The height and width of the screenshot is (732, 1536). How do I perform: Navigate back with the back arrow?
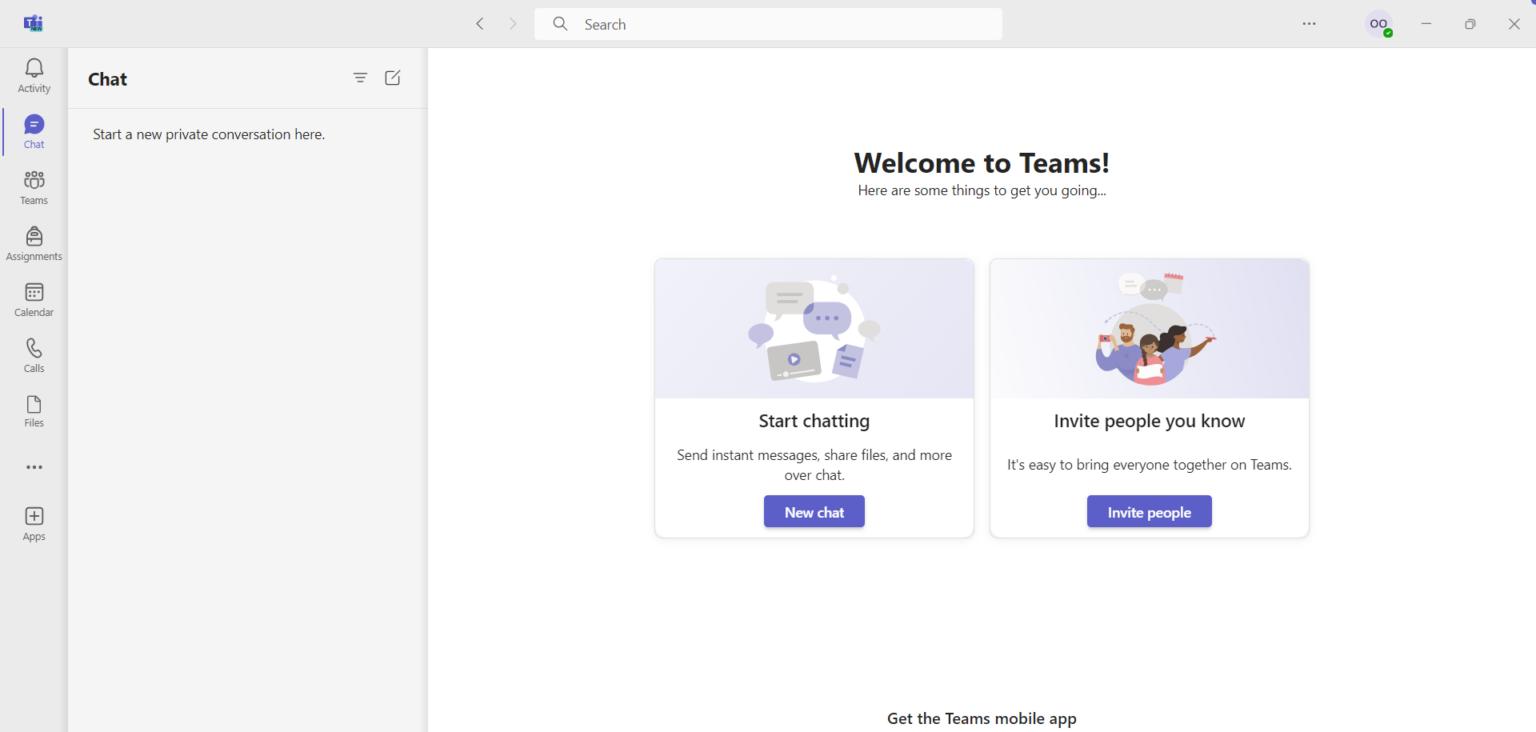(x=479, y=23)
